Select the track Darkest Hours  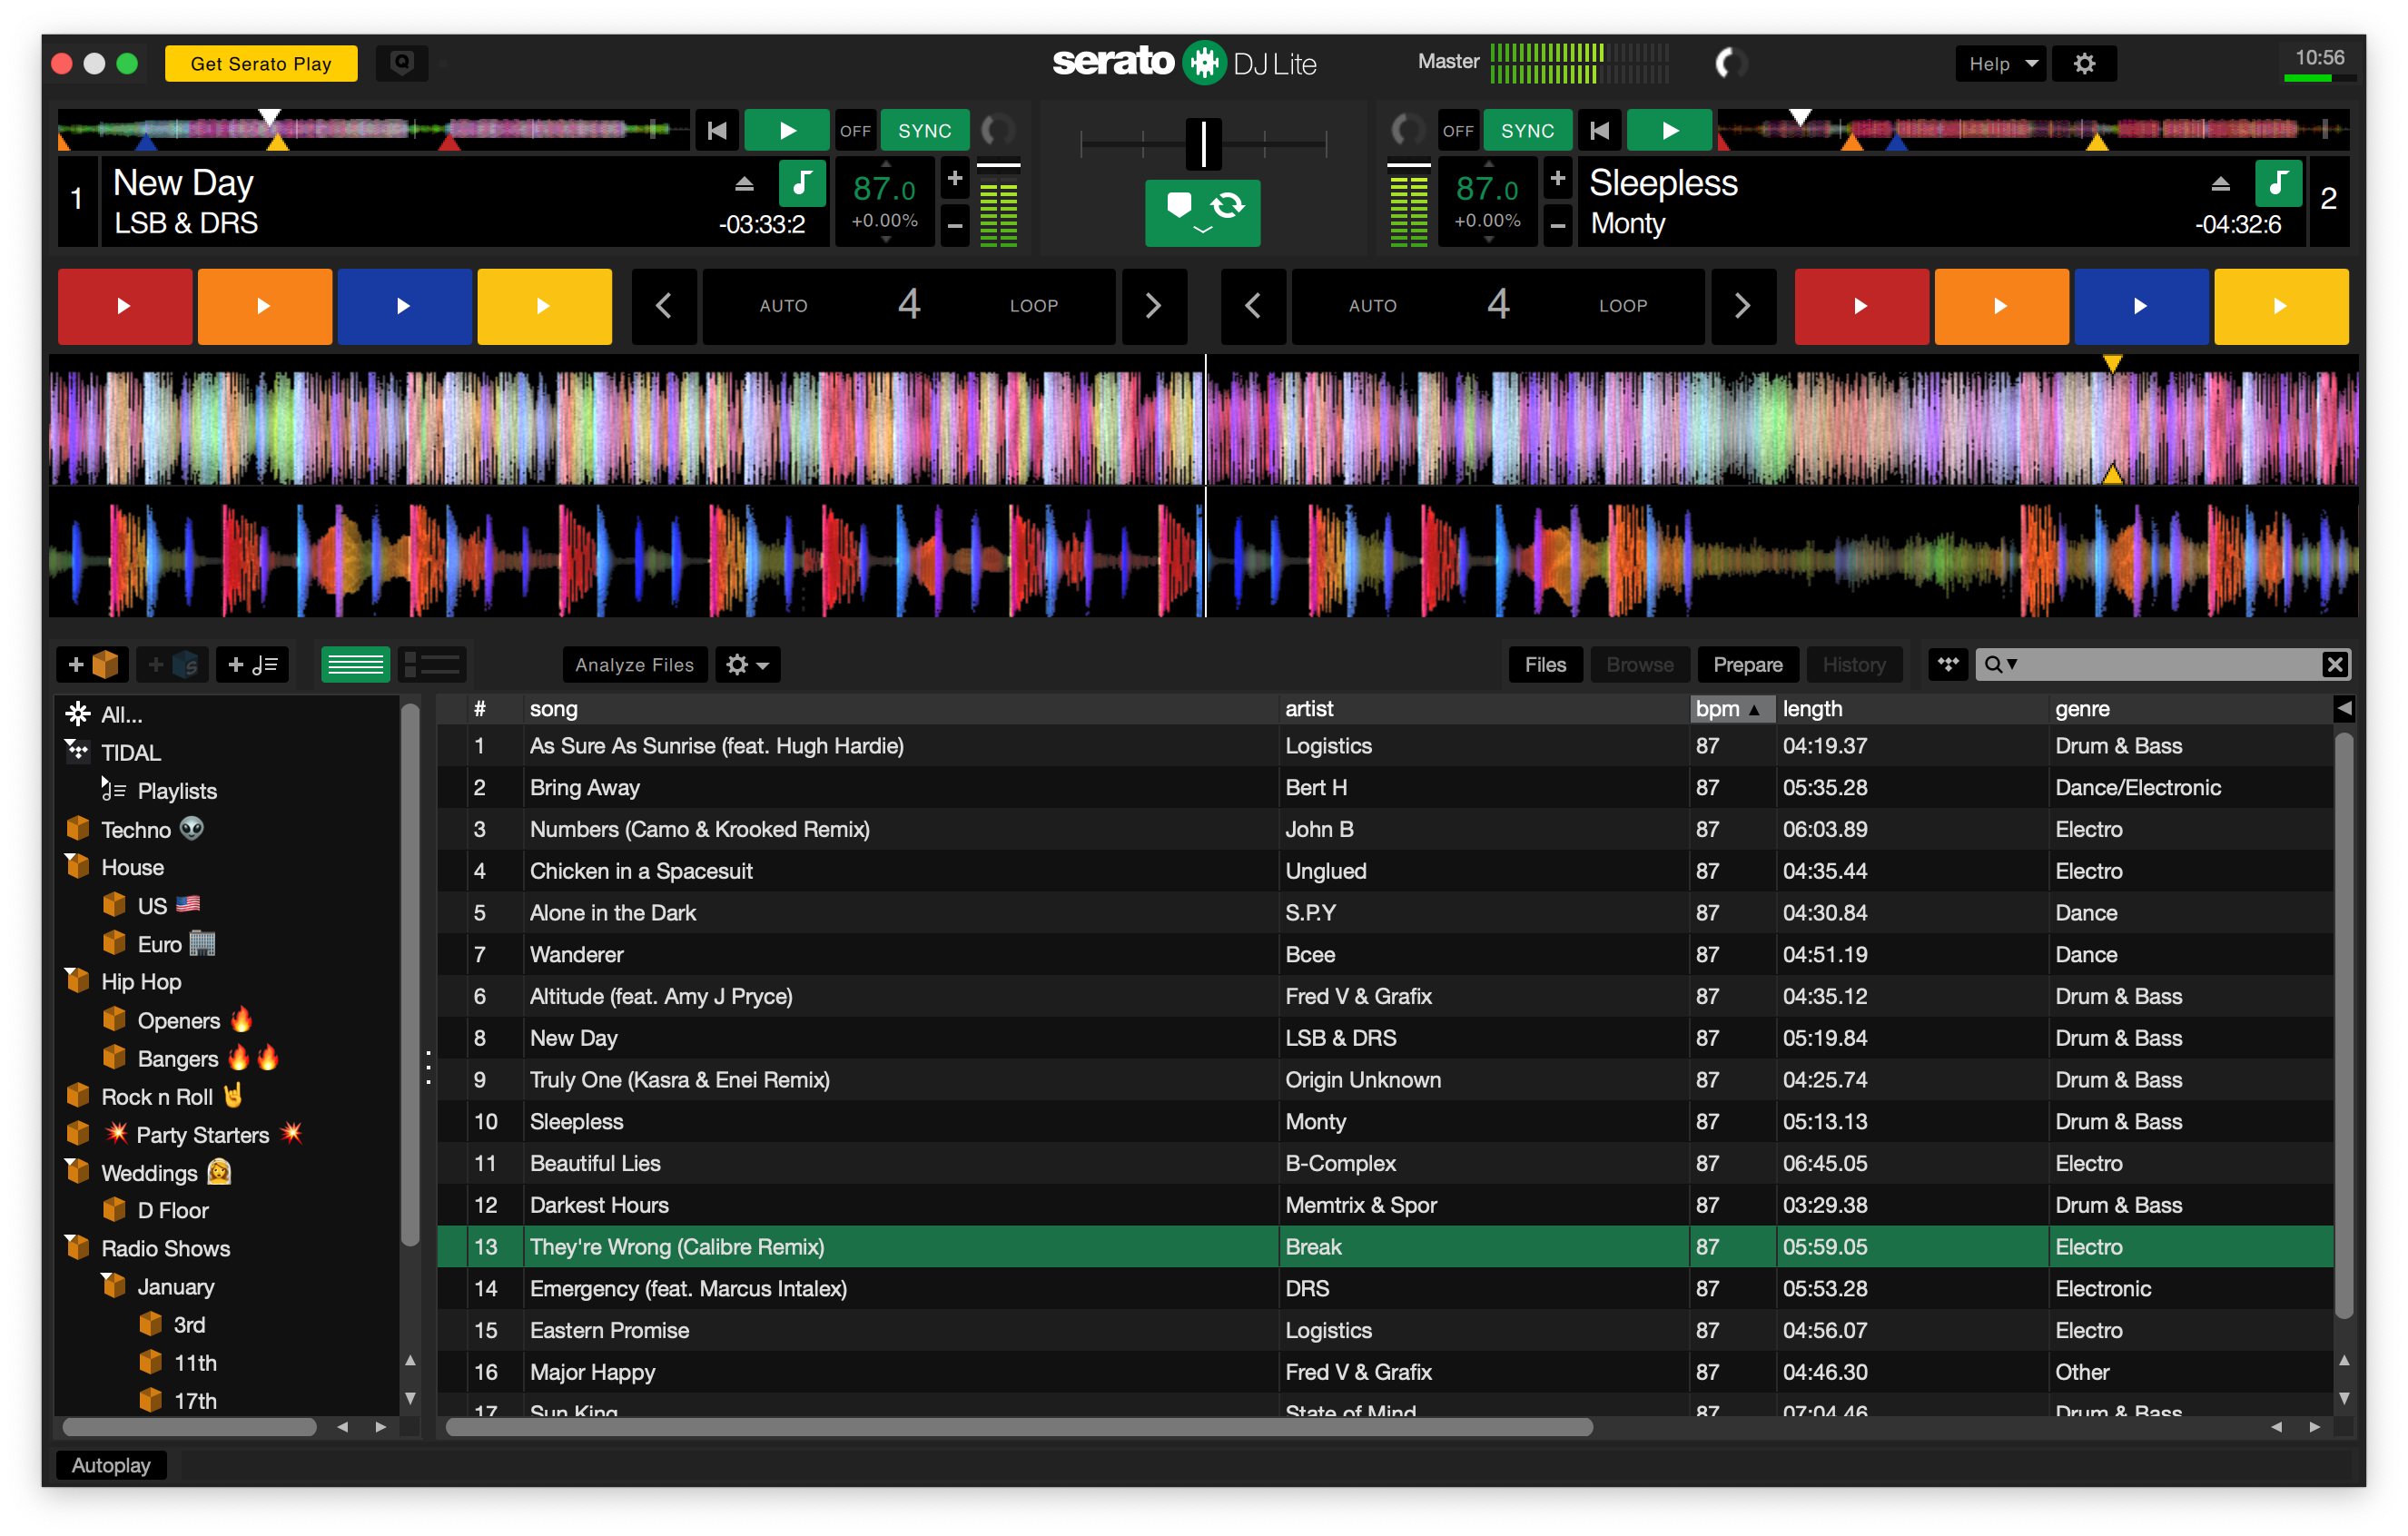click(x=1385, y=1205)
